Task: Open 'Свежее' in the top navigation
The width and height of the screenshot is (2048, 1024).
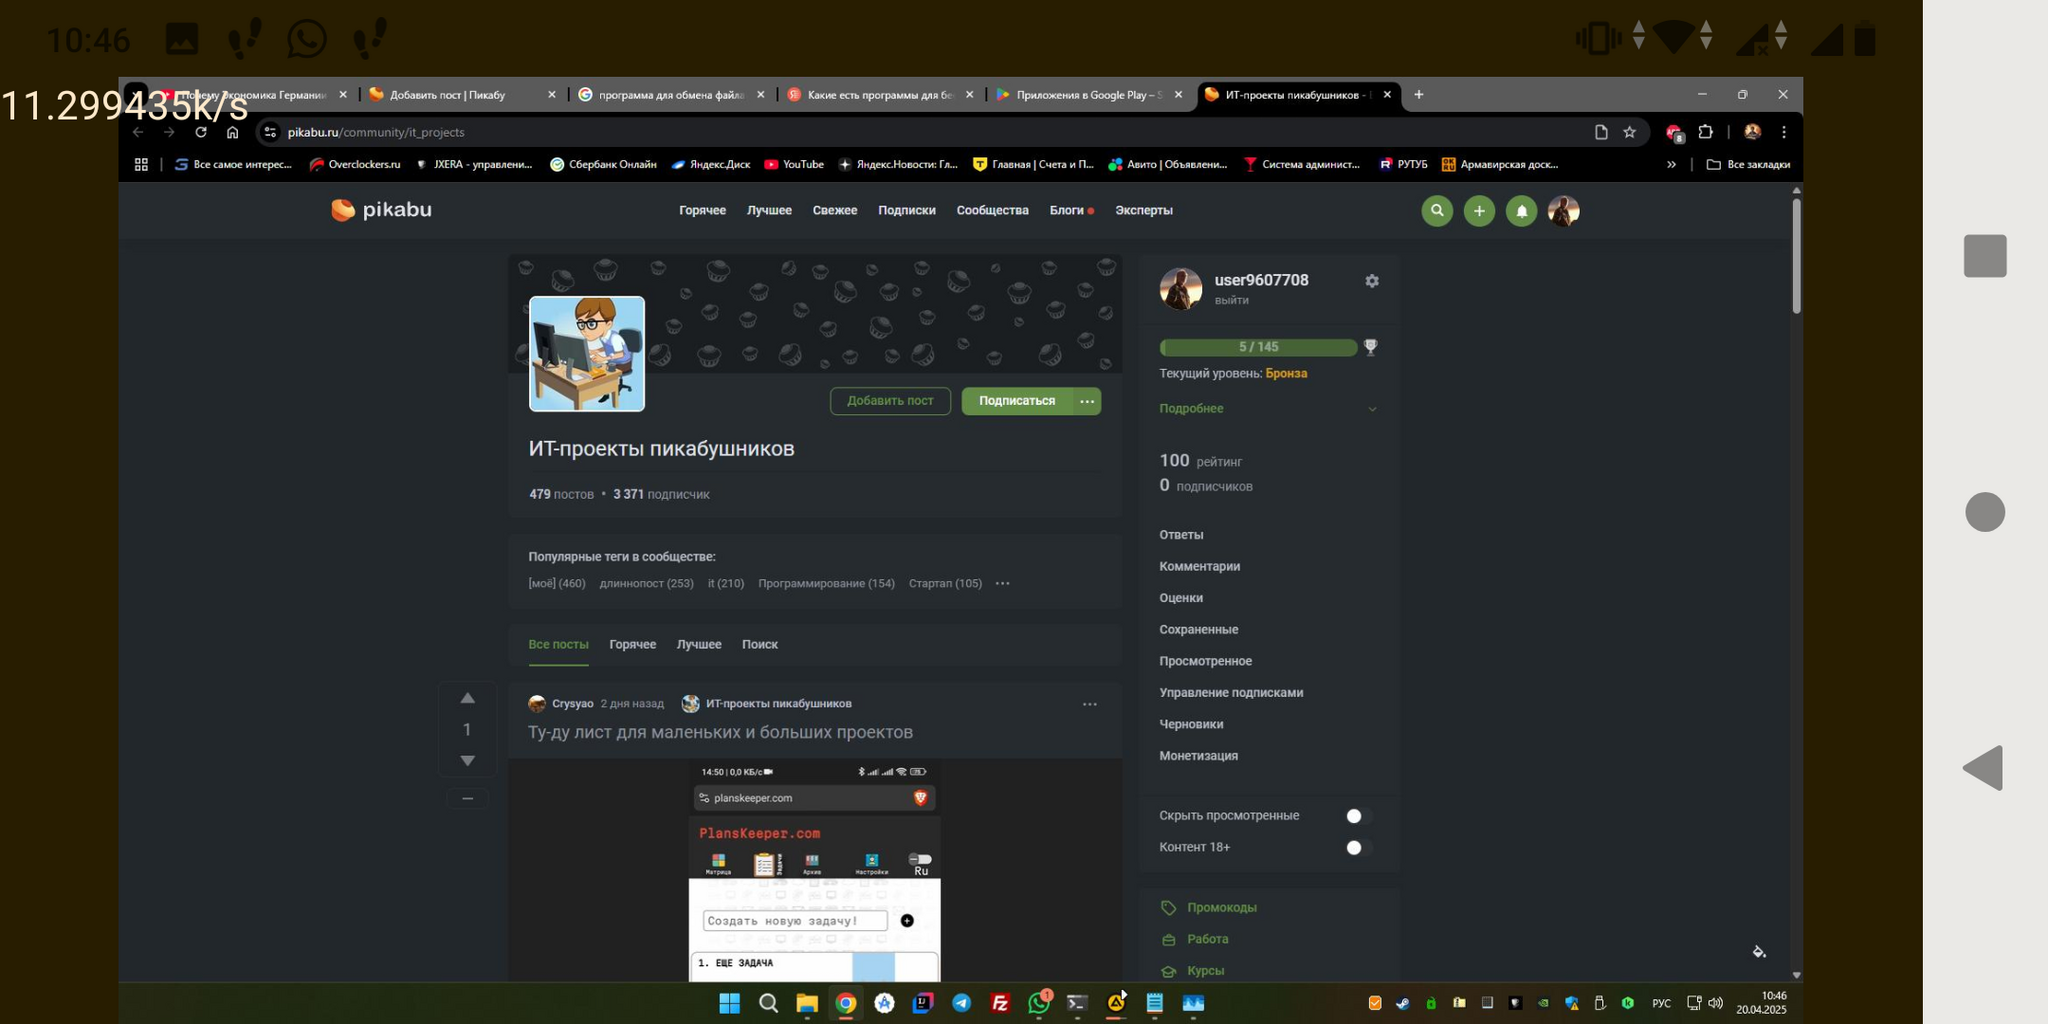Action: [835, 211]
